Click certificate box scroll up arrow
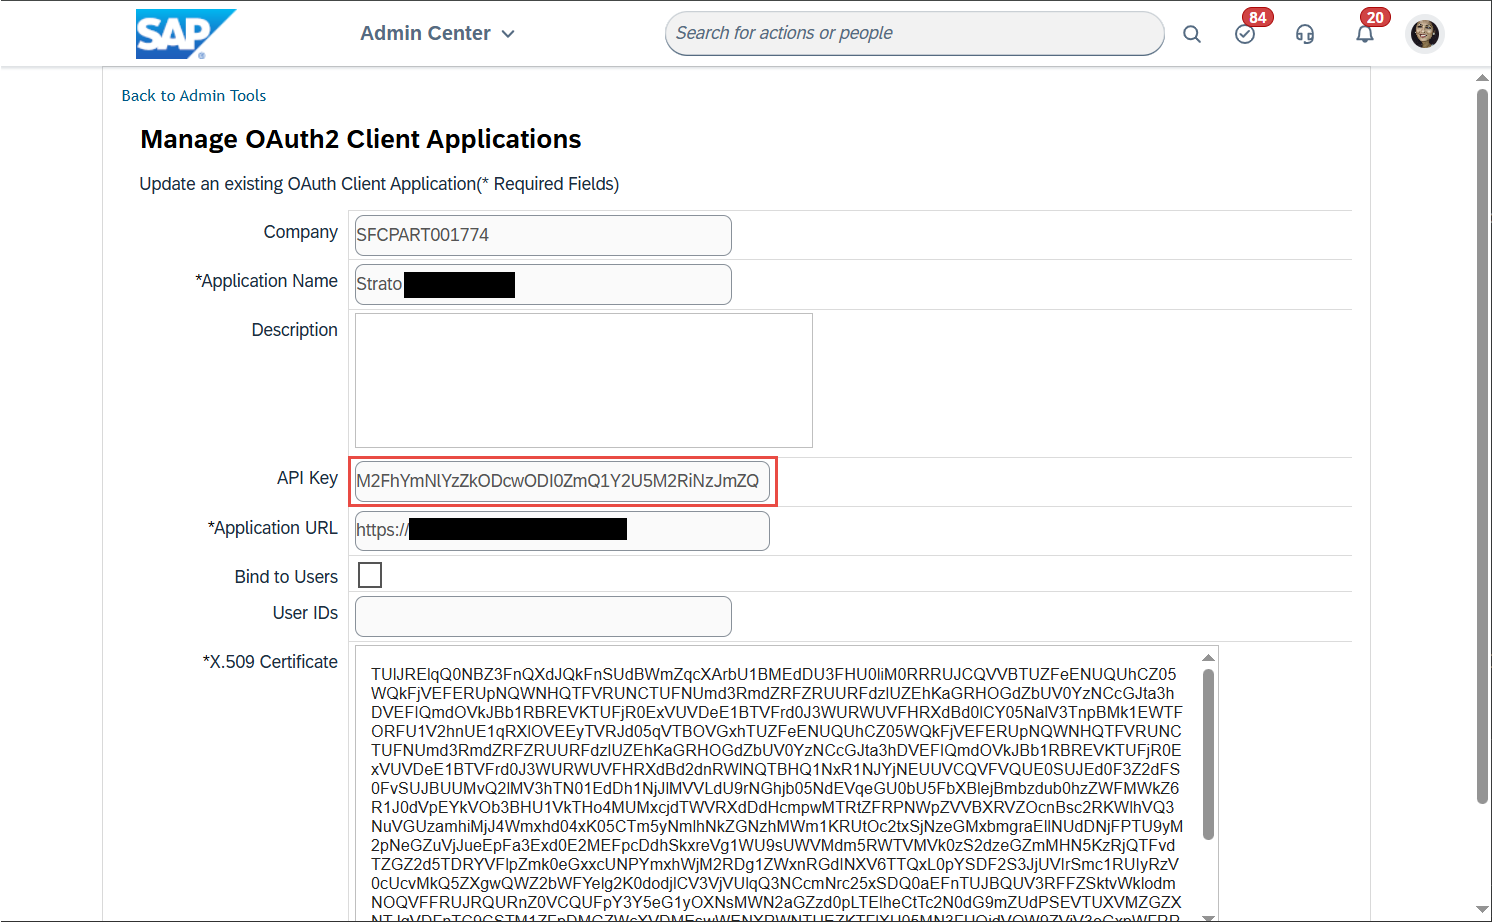This screenshot has width=1492, height=922. tap(1208, 658)
